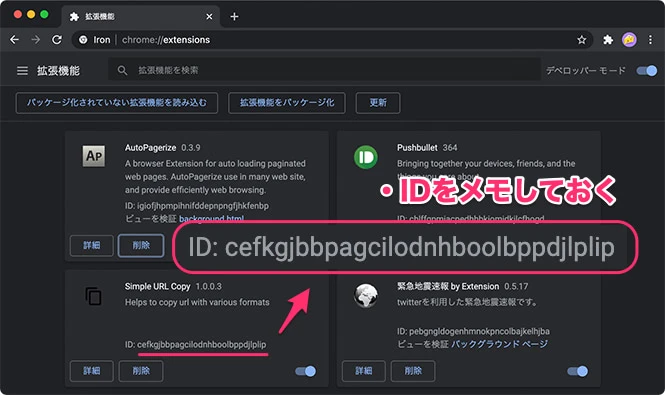The height and width of the screenshot is (395, 665).
Task: Go back with the browser back arrow
Action: [14, 40]
